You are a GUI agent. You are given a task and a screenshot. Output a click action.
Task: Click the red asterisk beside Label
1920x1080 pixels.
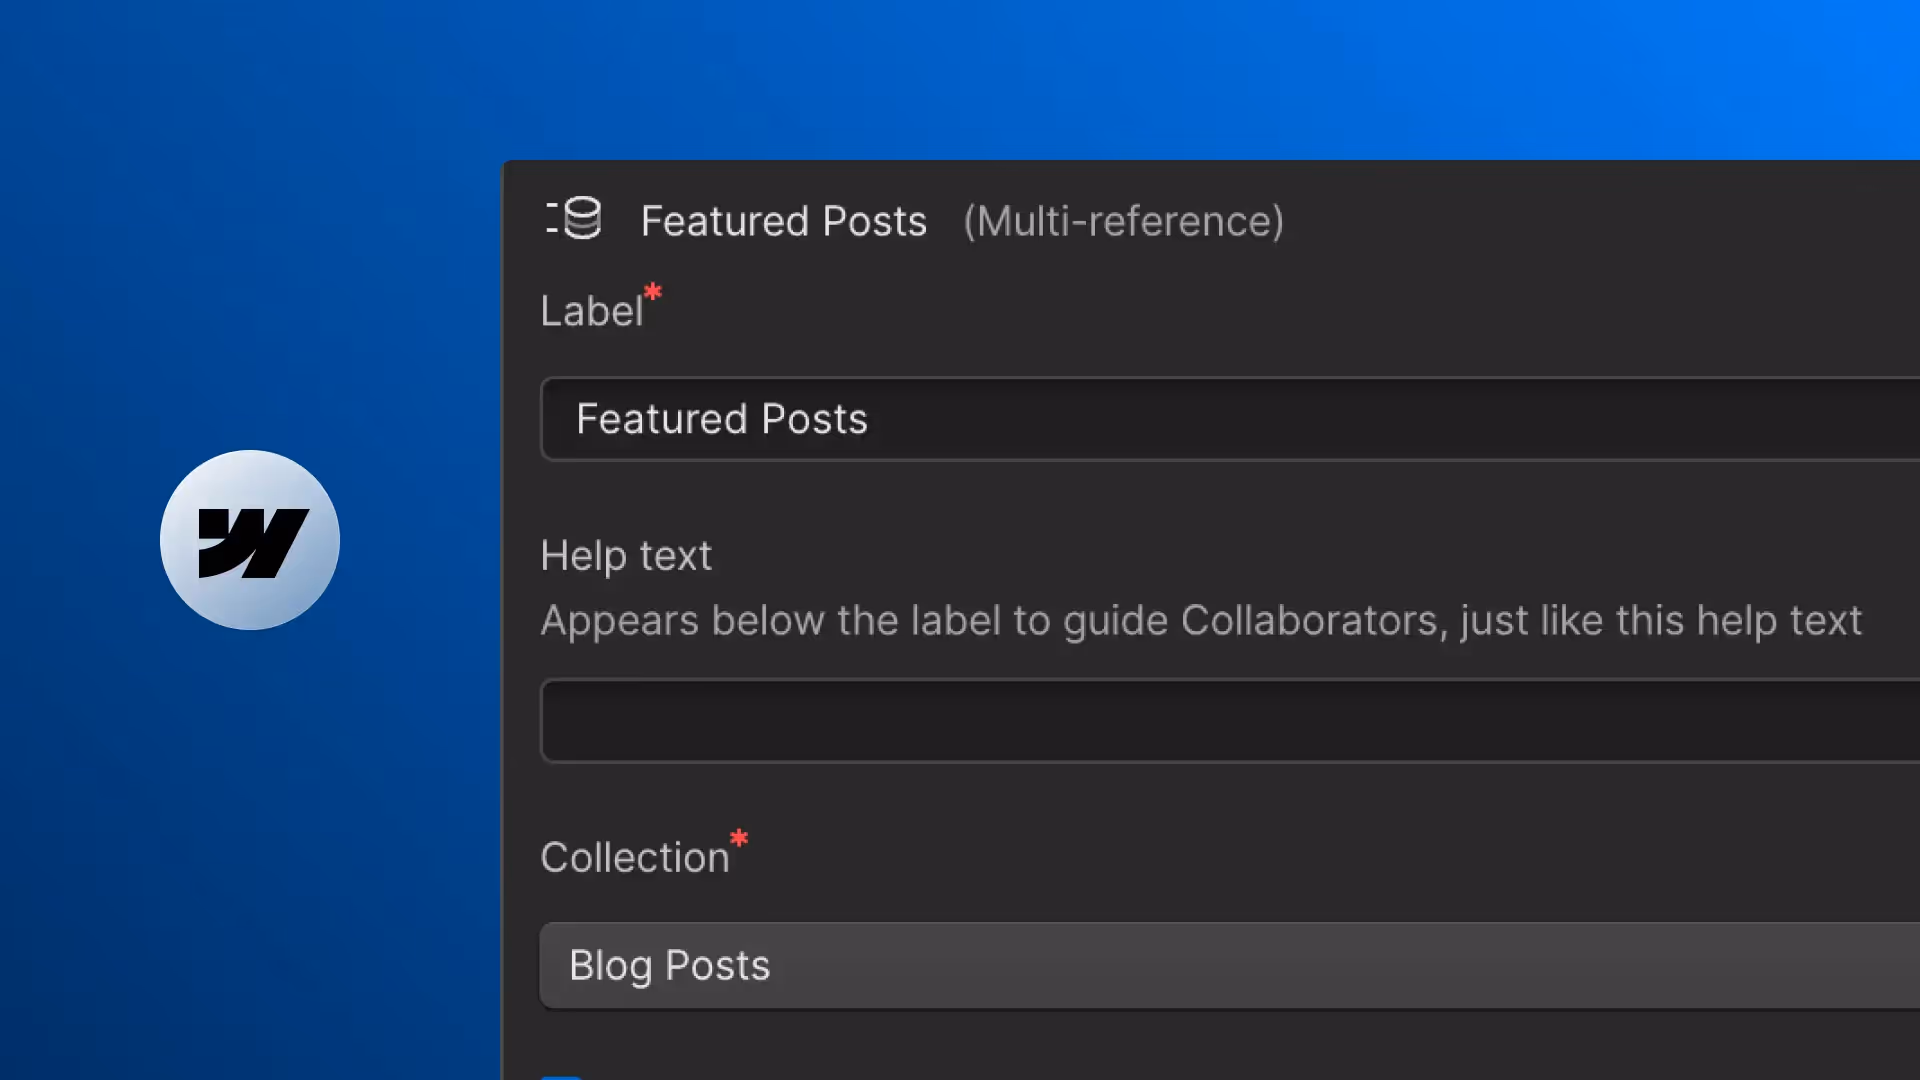(x=653, y=292)
